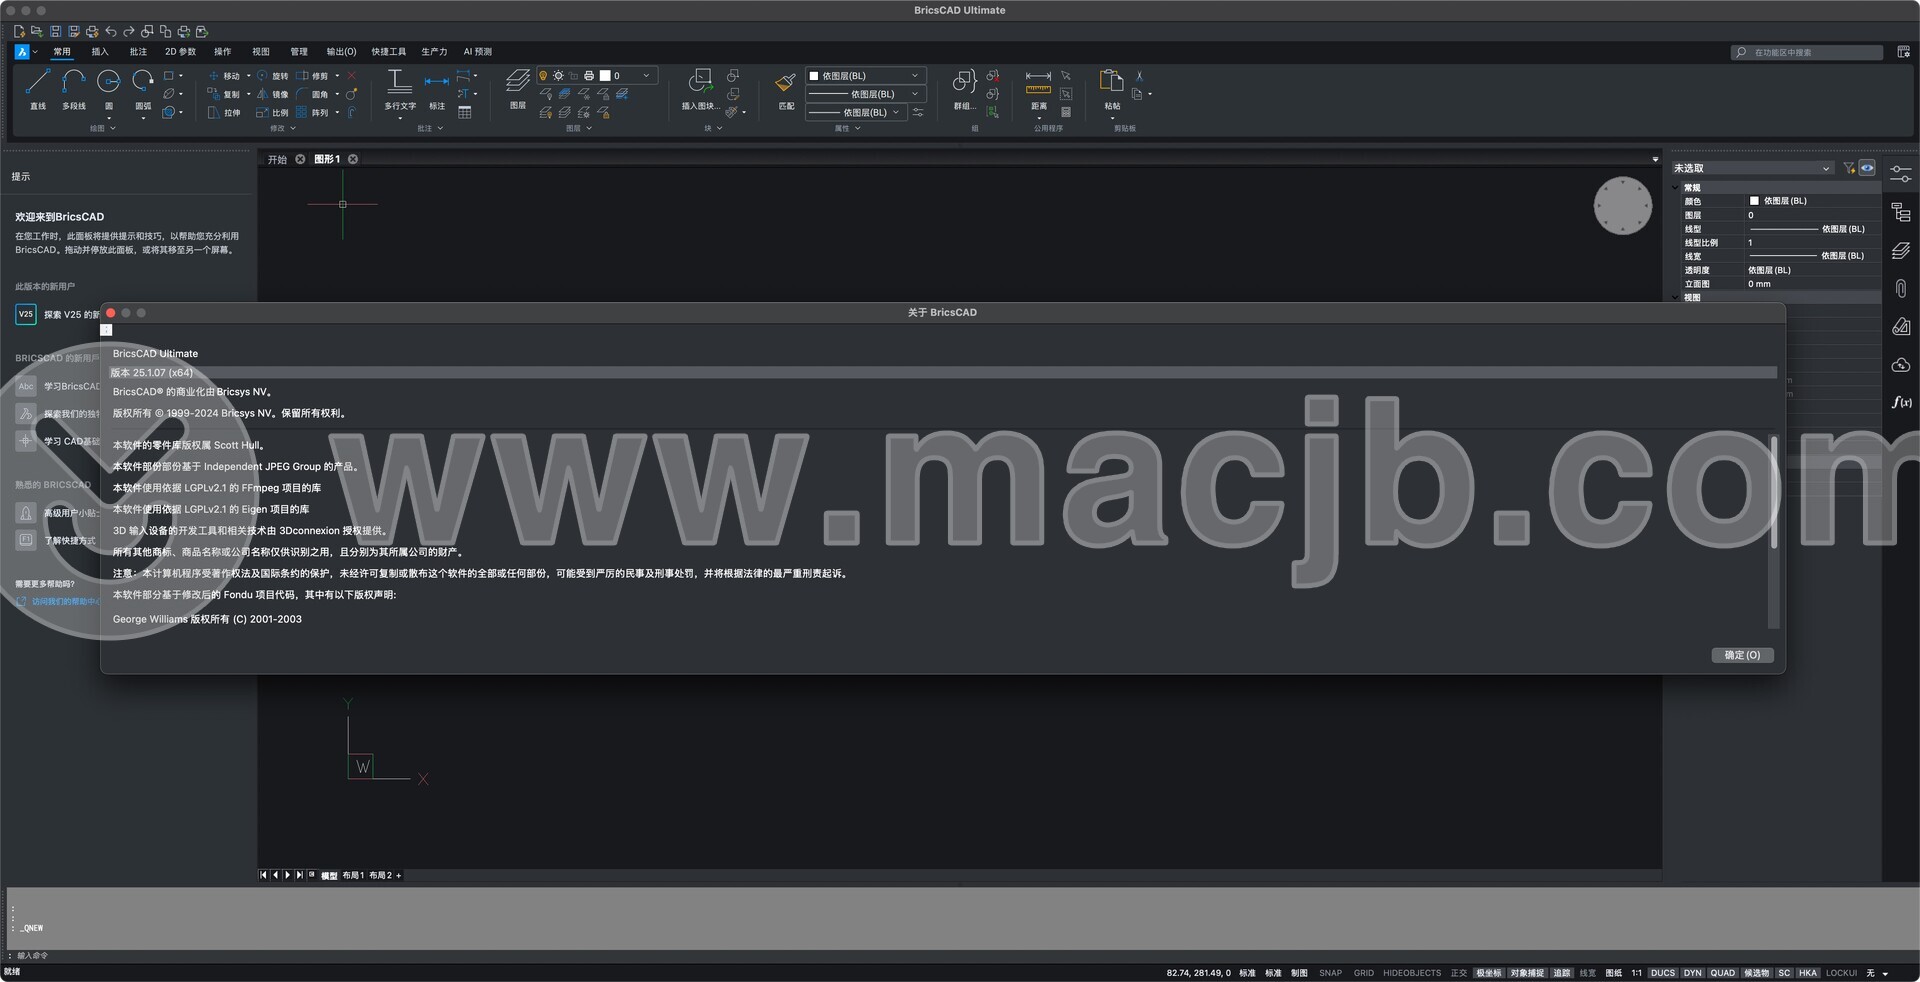Click the Scale (比例) tool
The width and height of the screenshot is (1920, 982).
click(x=272, y=113)
